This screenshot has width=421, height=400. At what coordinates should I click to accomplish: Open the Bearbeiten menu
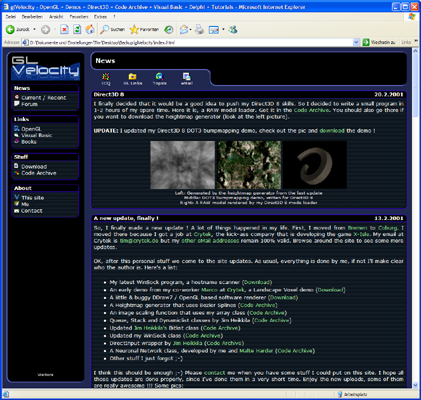pyautogui.click(x=32, y=17)
